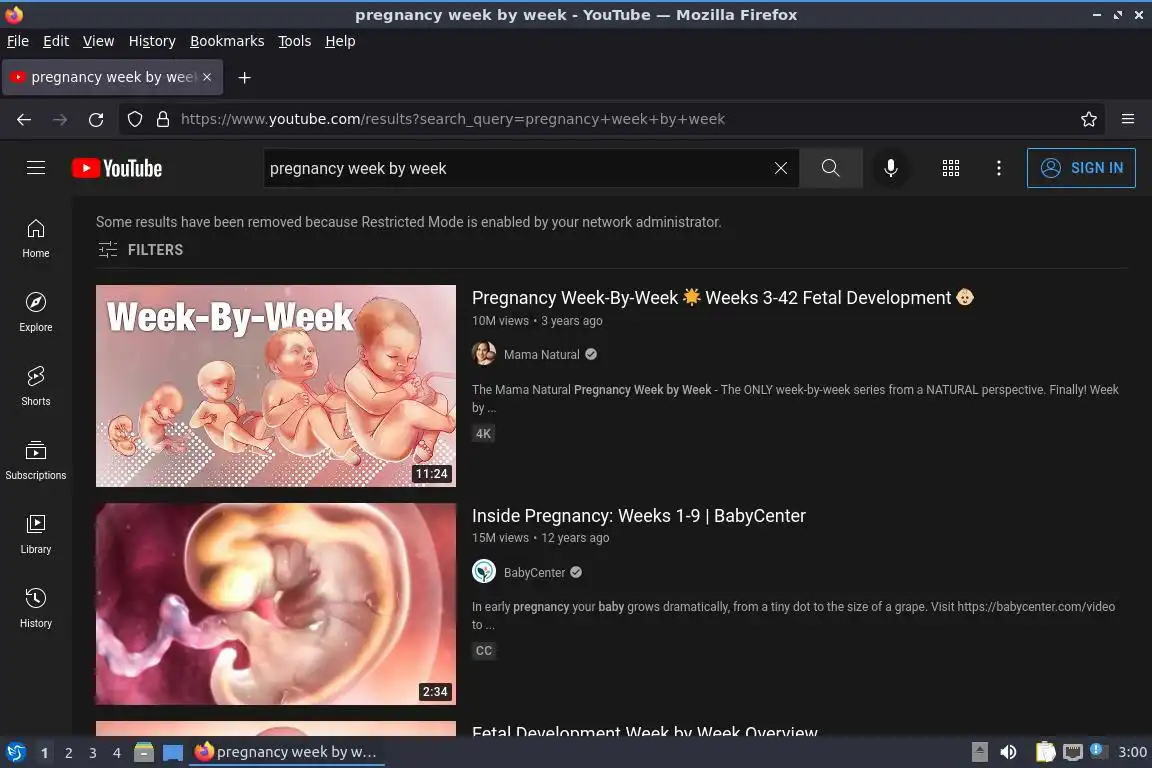Open the Mama Natural channel name
Viewport: 1152px width, 768px height.
[541, 354]
